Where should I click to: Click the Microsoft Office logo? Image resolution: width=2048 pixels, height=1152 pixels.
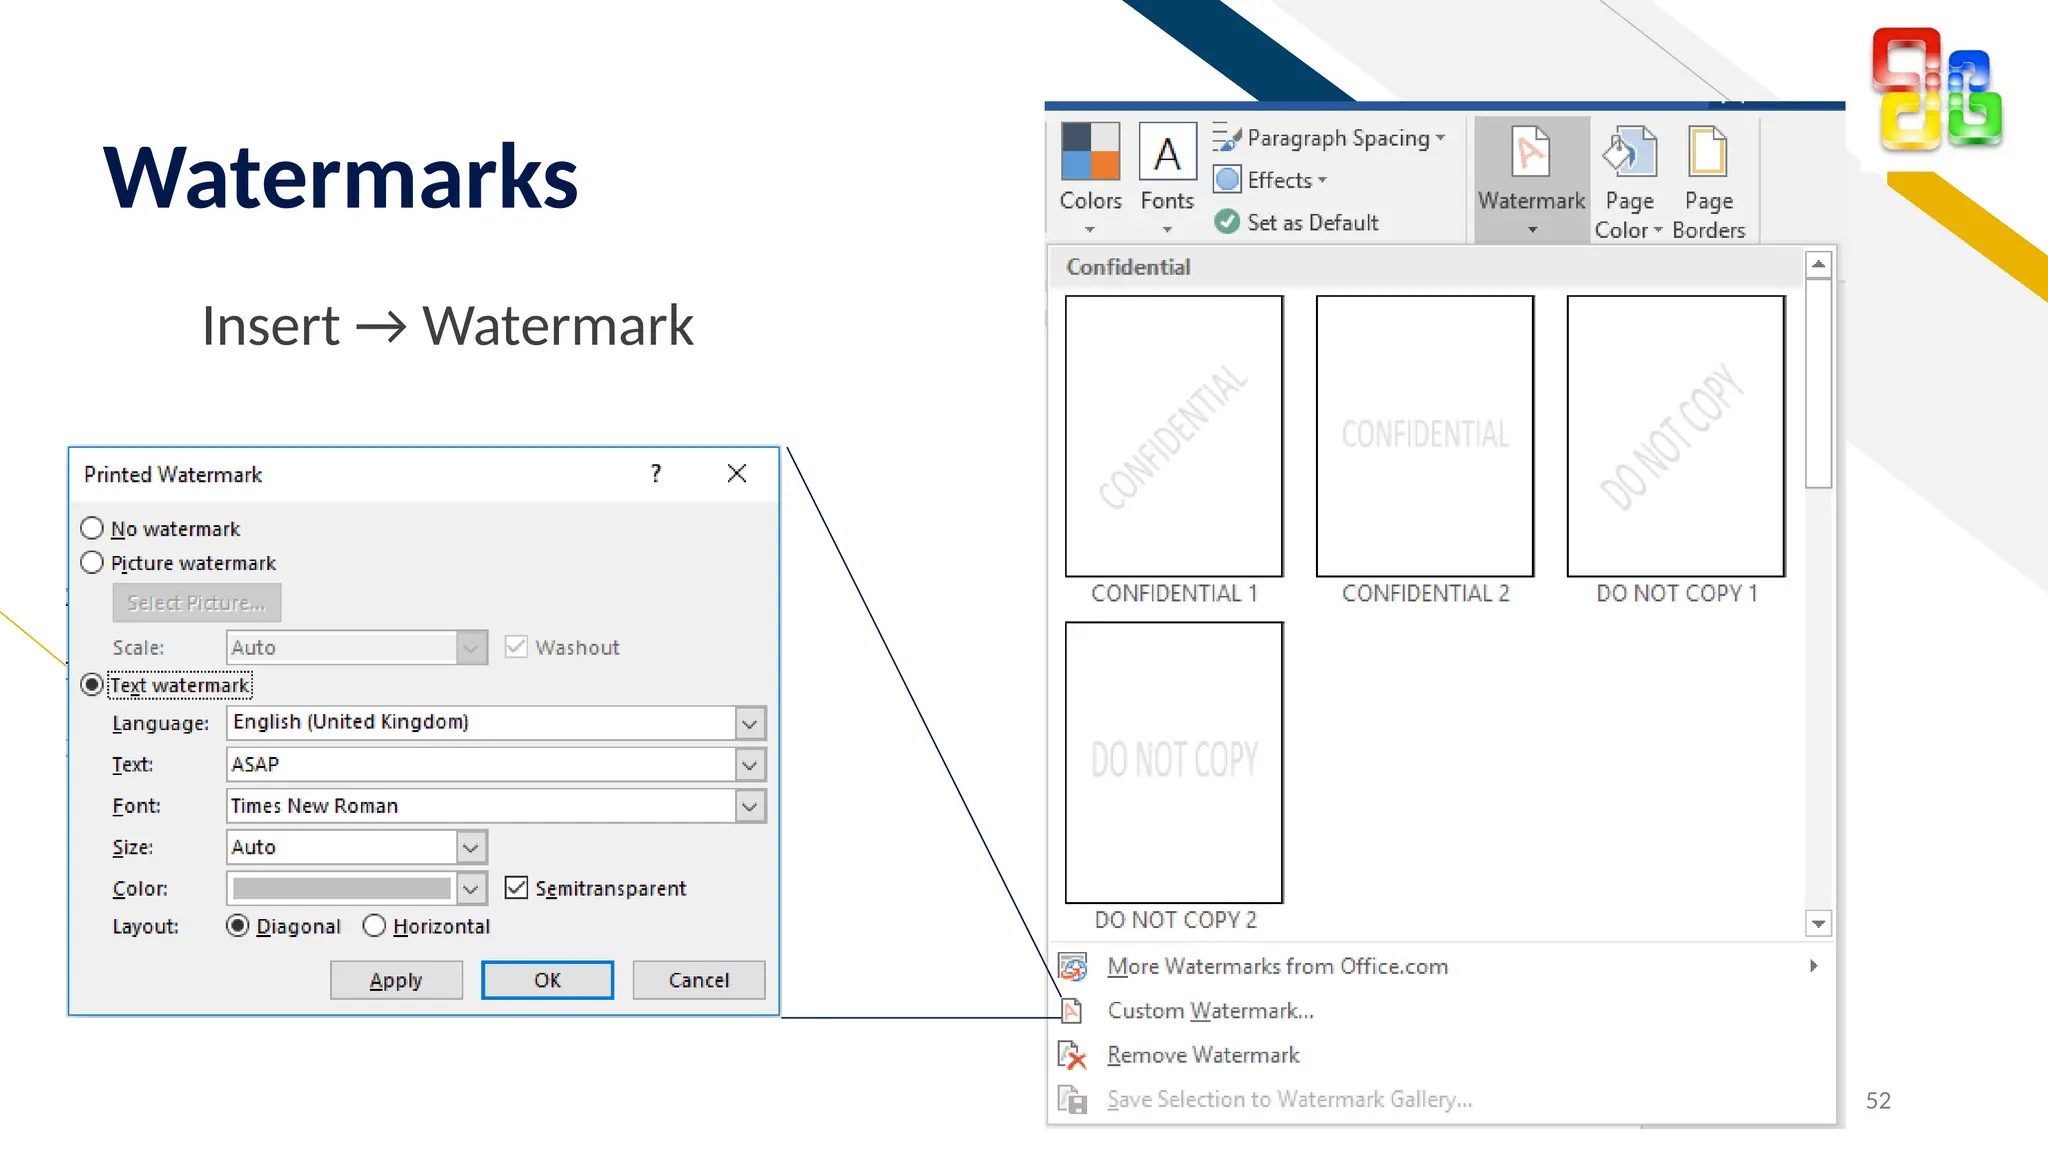pos(1937,90)
